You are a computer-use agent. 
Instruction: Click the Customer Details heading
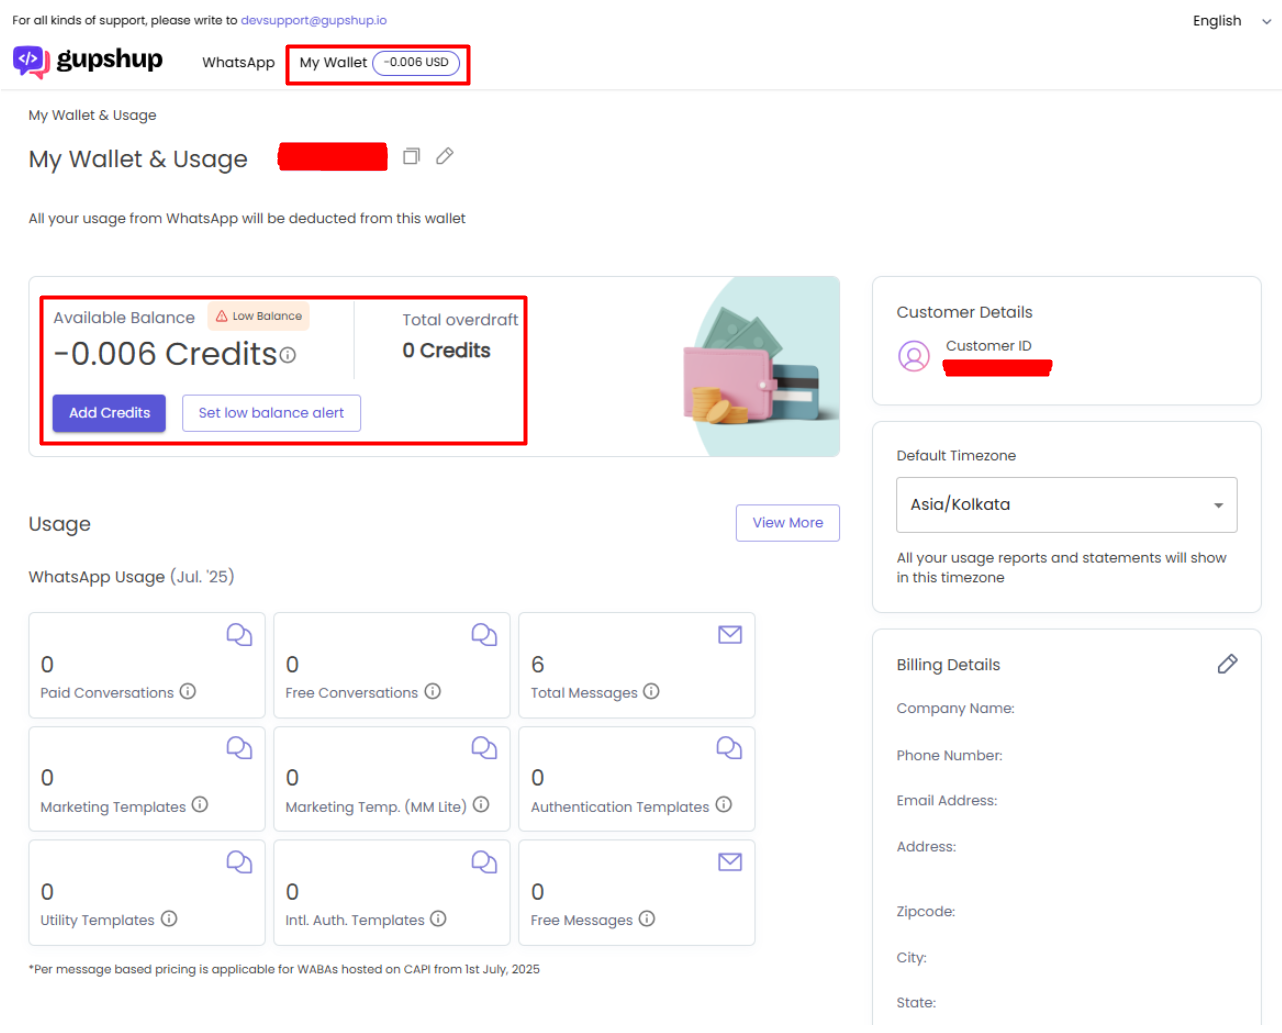point(964,312)
